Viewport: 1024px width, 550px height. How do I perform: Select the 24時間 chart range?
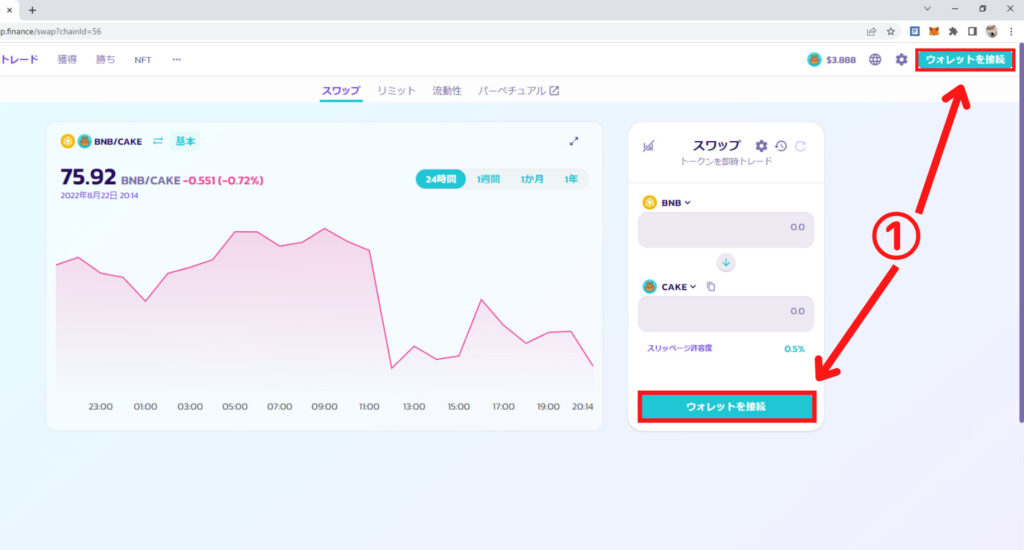tap(441, 179)
